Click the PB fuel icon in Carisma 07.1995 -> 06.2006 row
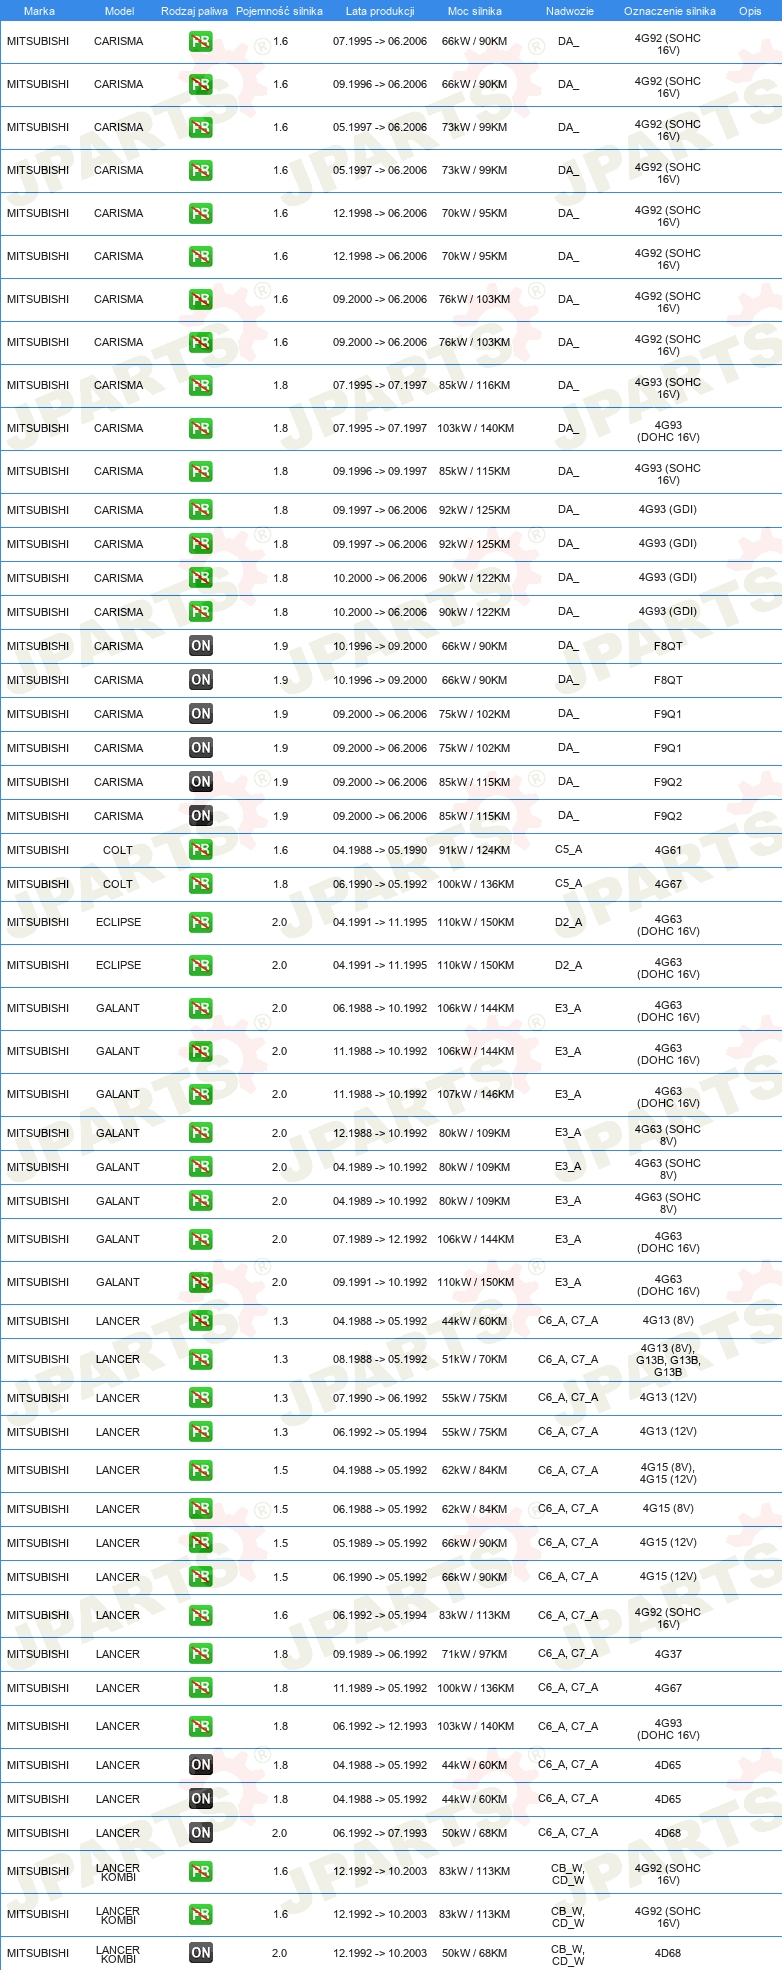Viewport: 782px width, 1970px height. coord(201,42)
